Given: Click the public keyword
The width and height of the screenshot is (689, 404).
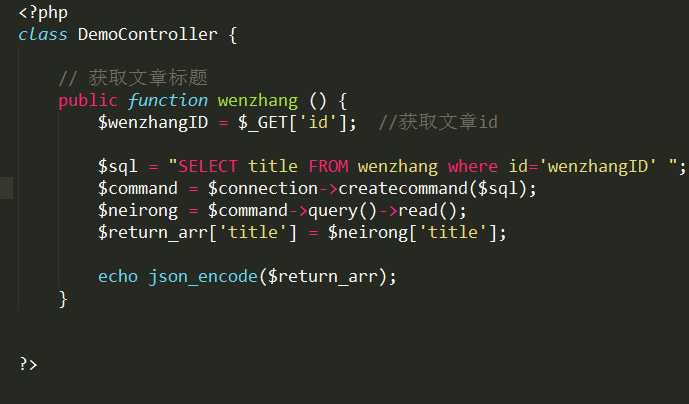Looking at the screenshot, I should [88, 101].
